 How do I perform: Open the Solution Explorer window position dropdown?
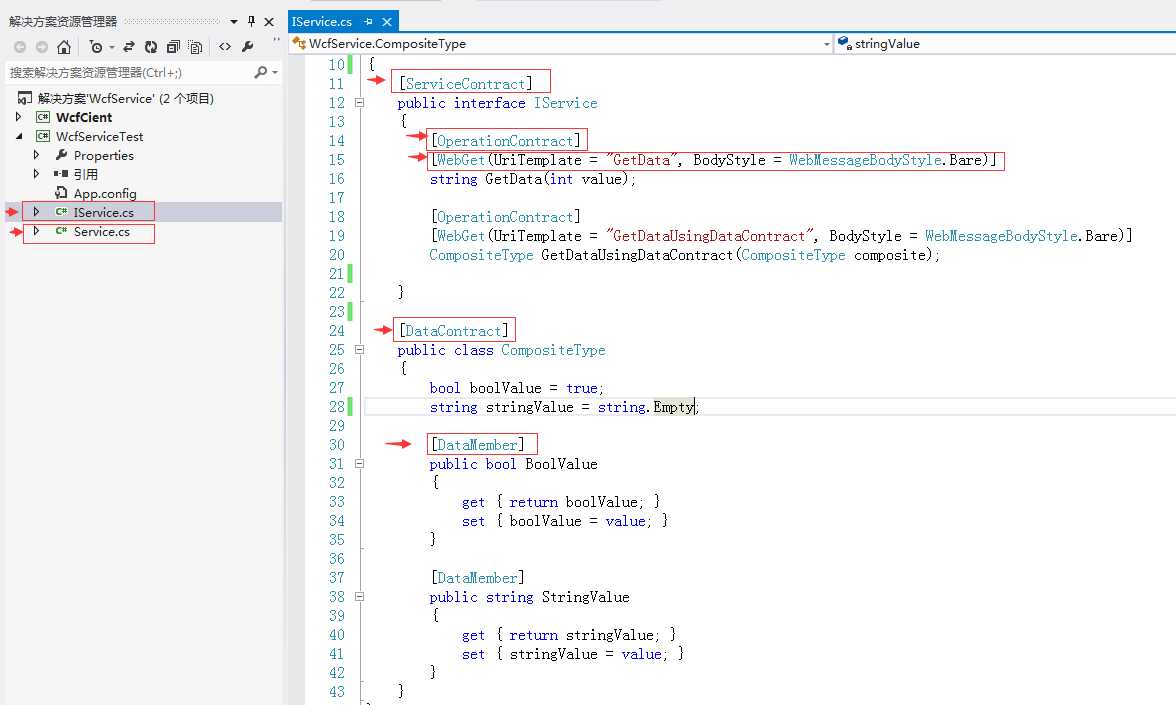point(234,22)
